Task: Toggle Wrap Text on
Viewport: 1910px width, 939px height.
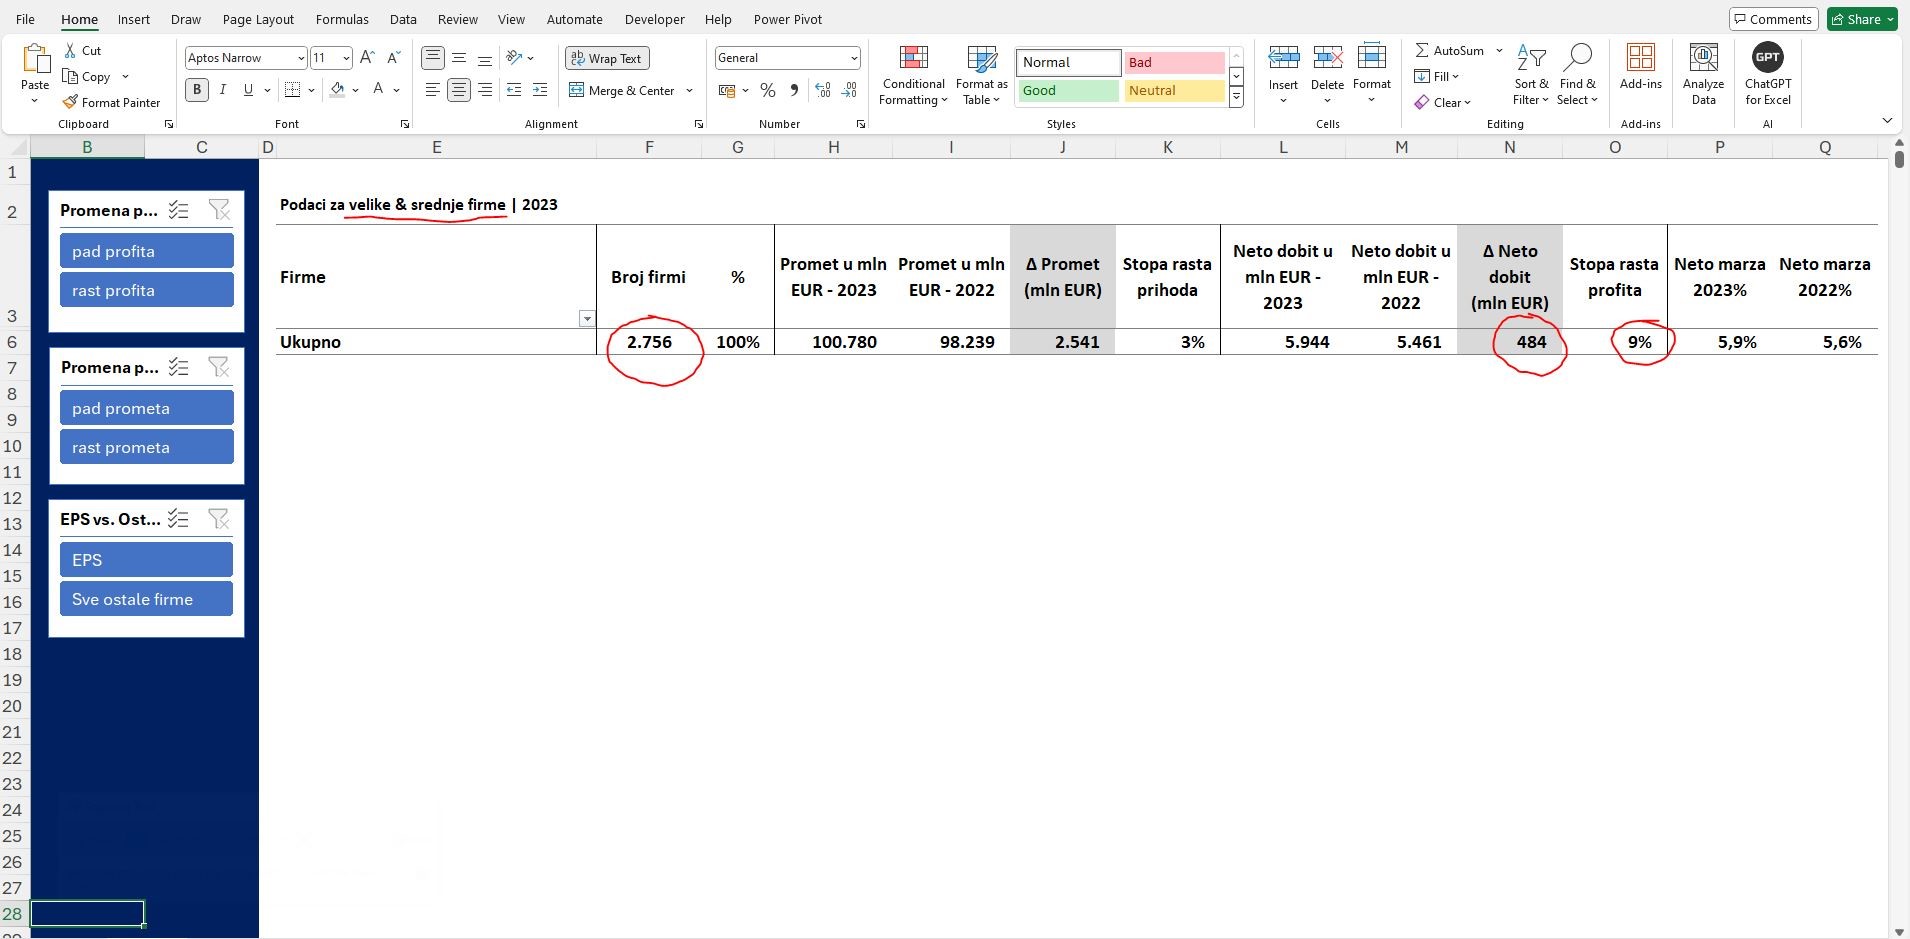Action: pos(607,59)
